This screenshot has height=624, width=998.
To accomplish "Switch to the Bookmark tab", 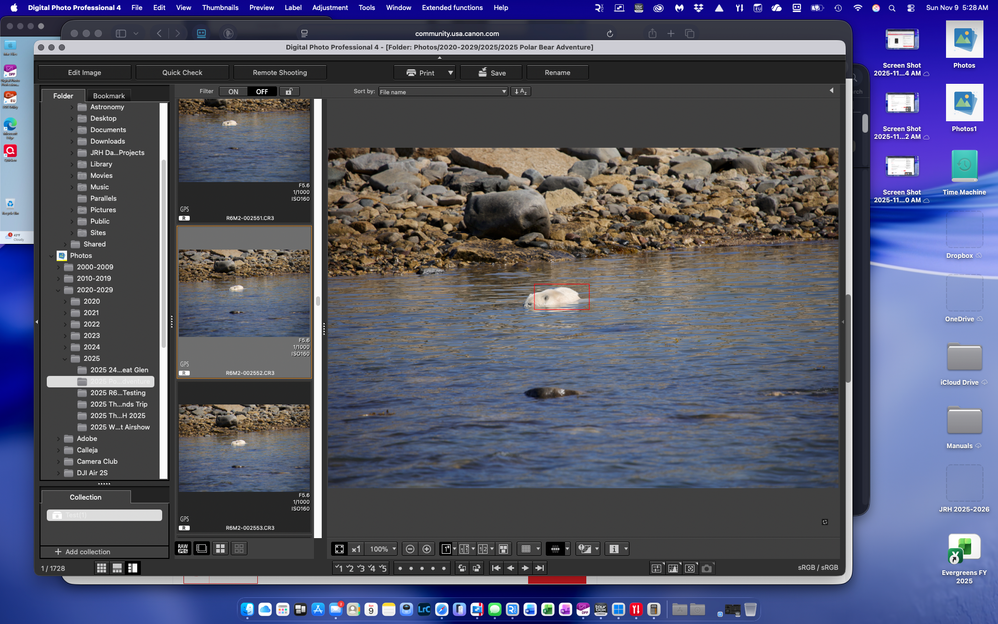I will [x=108, y=96].
